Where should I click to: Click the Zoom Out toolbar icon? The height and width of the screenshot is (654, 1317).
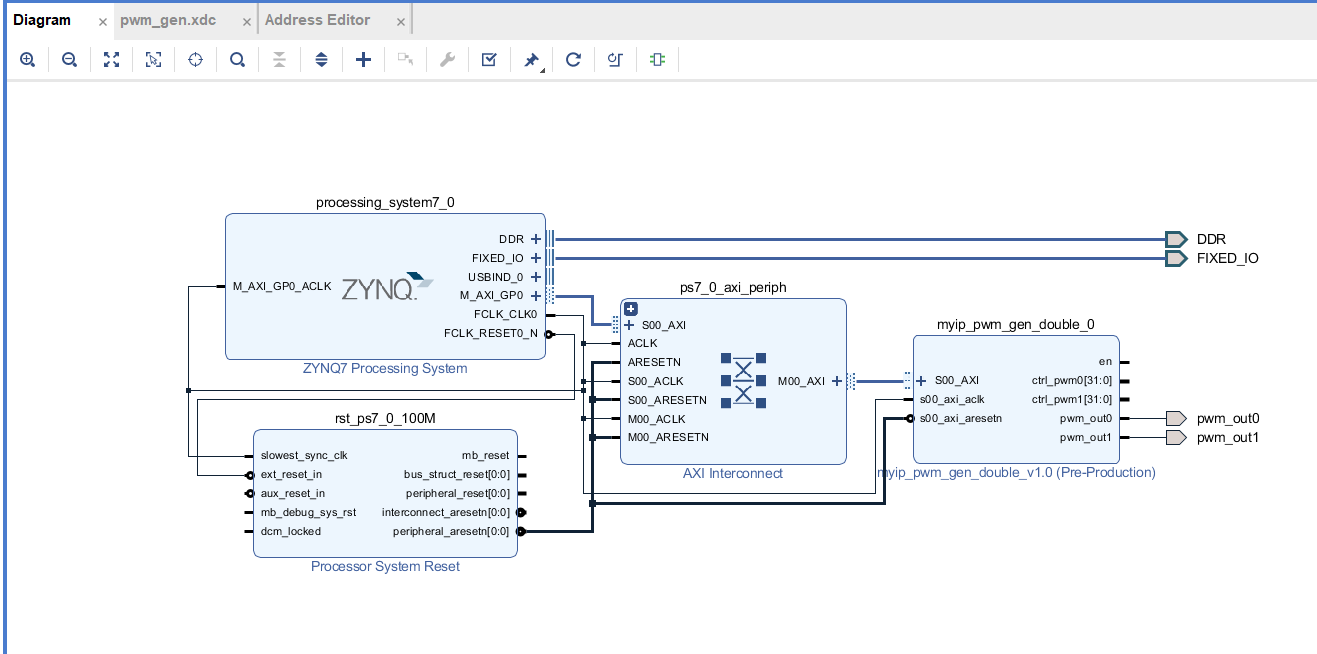pos(69,60)
